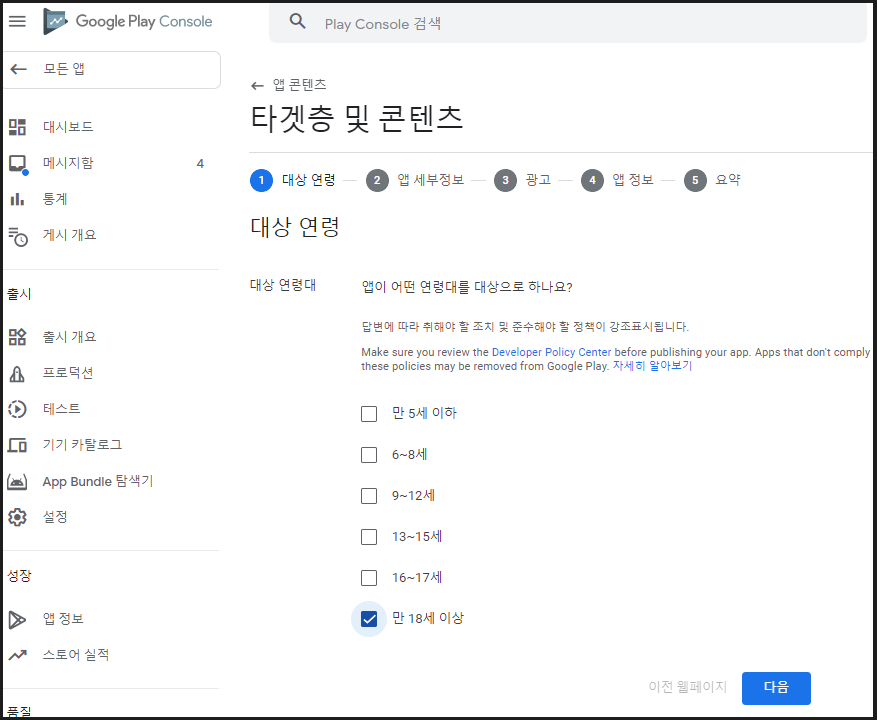
Task: Open the Developer Policy Center link
Action: pyautogui.click(x=551, y=352)
